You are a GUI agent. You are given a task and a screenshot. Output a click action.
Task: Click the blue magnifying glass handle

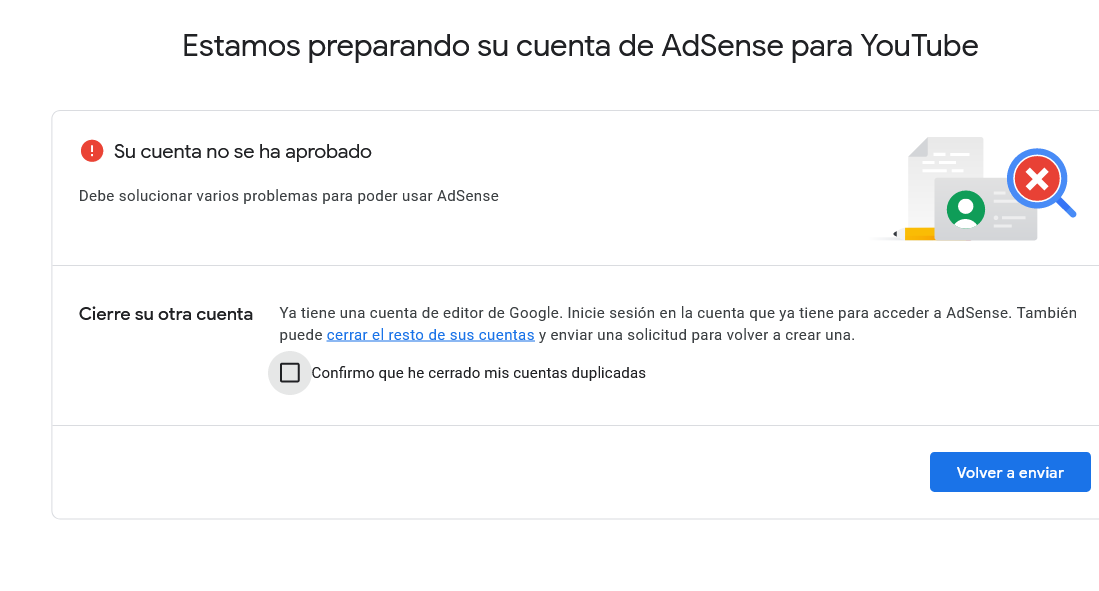click(1066, 208)
